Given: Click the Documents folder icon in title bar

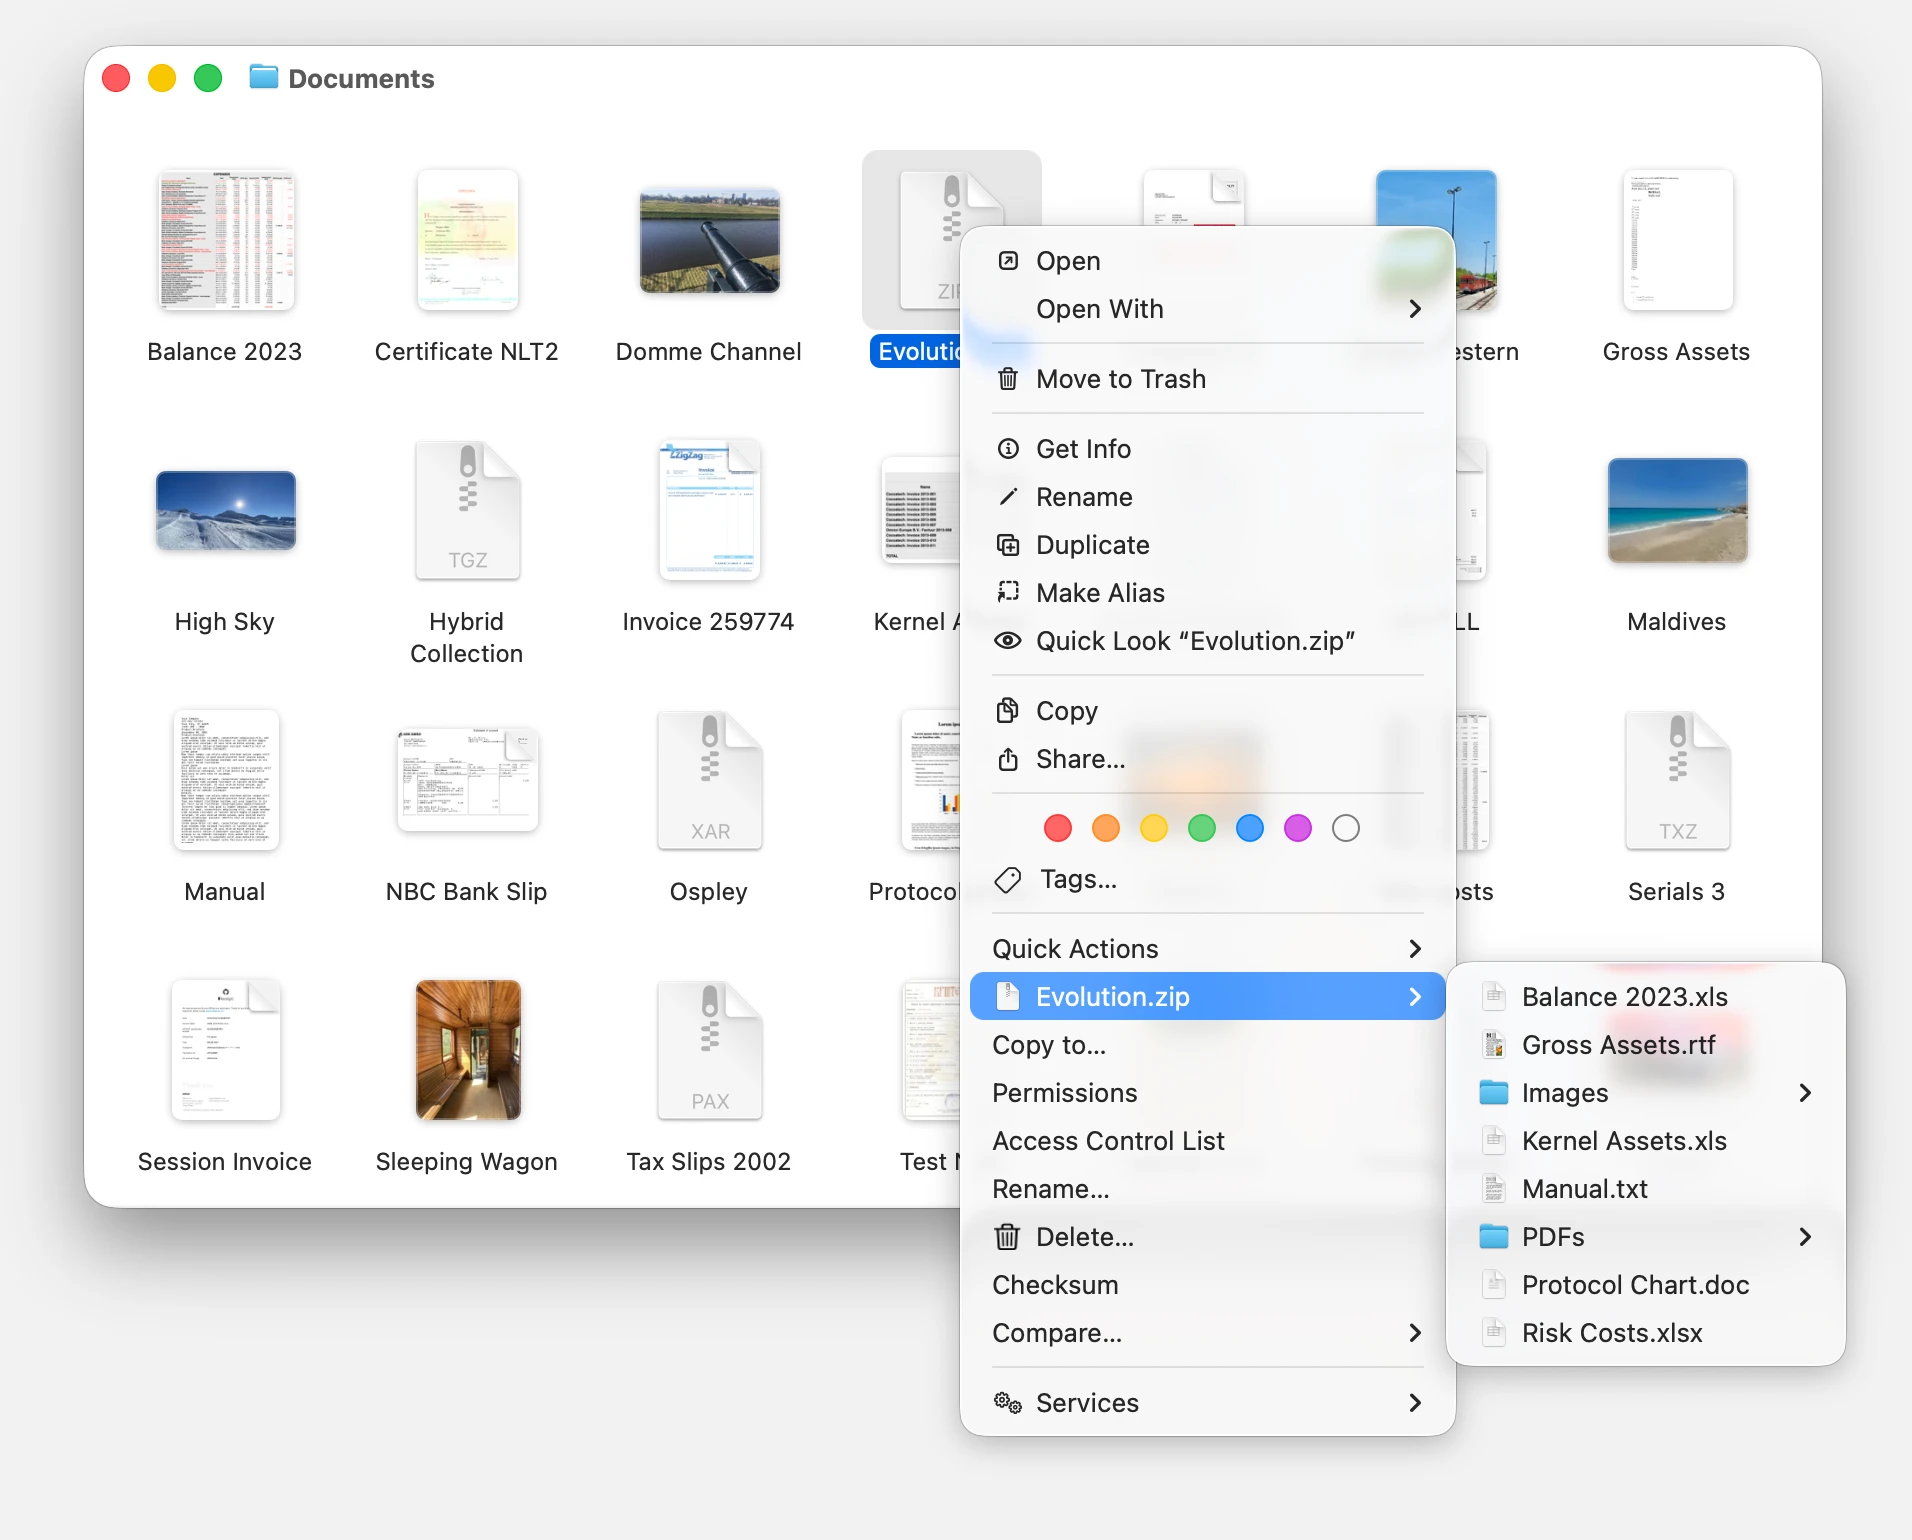Looking at the screenshot, I should (263, 77).
